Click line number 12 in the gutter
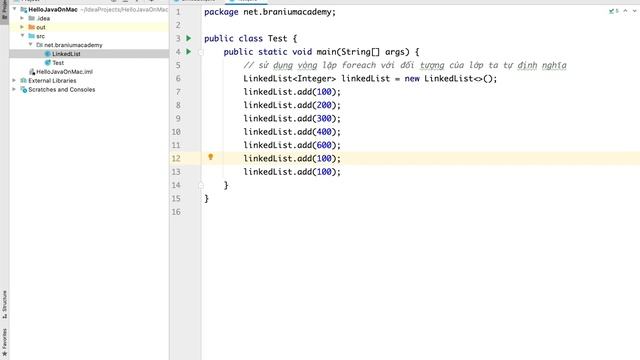 [x=176, y=158]
